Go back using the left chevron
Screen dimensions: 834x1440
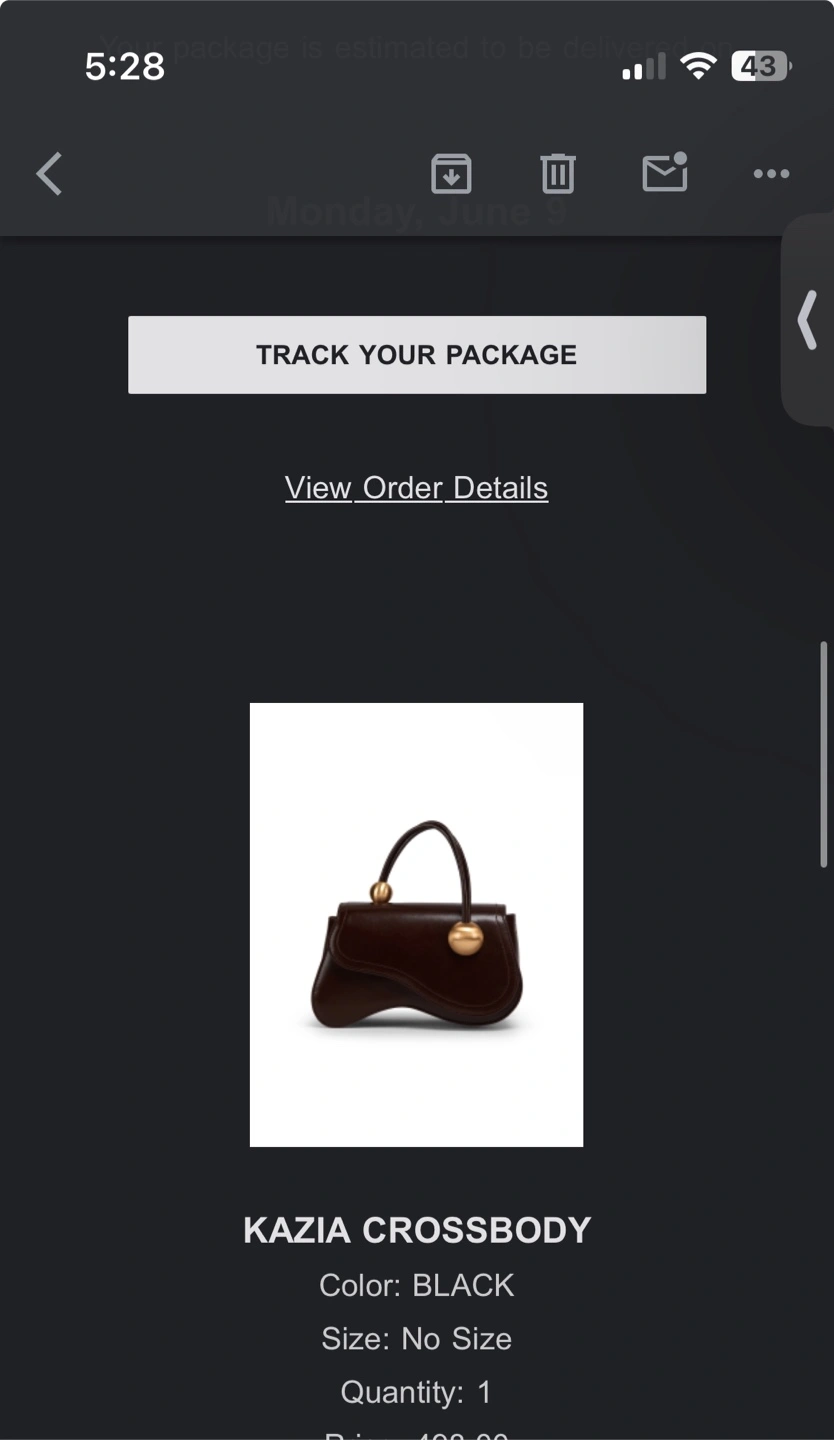(49, 174)
